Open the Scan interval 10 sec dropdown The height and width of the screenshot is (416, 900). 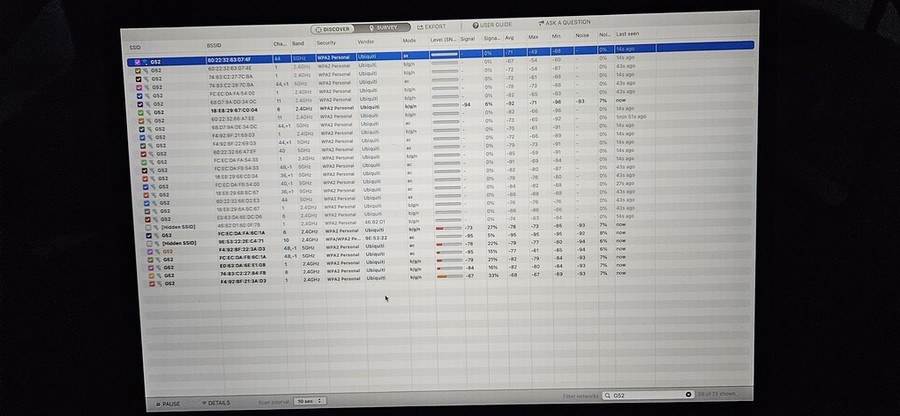310,400
